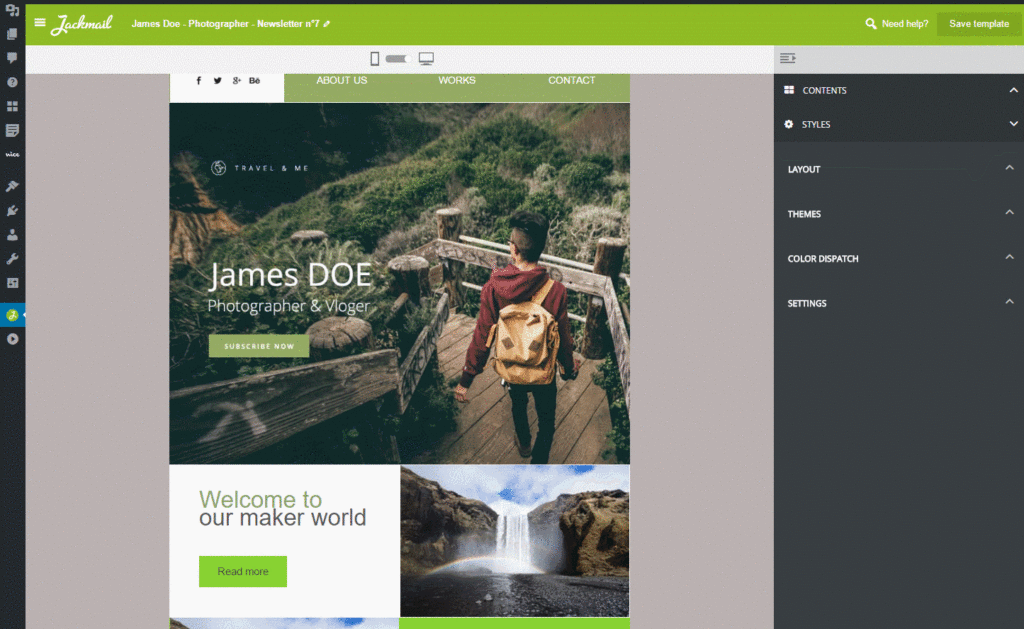
Task: Click ABOUT US in newsletter nav
Action: click(x=342, y=80)
